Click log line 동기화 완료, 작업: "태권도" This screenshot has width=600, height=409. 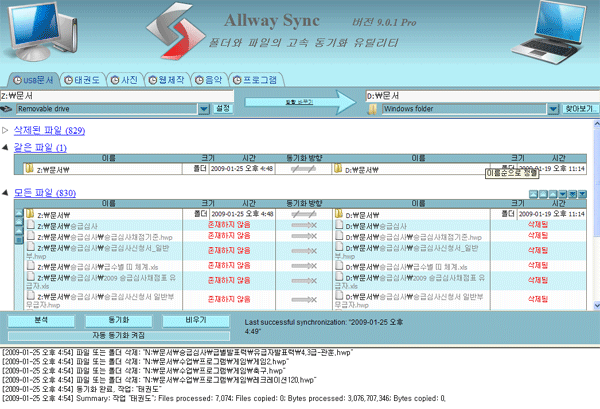(x=82, y=389)
